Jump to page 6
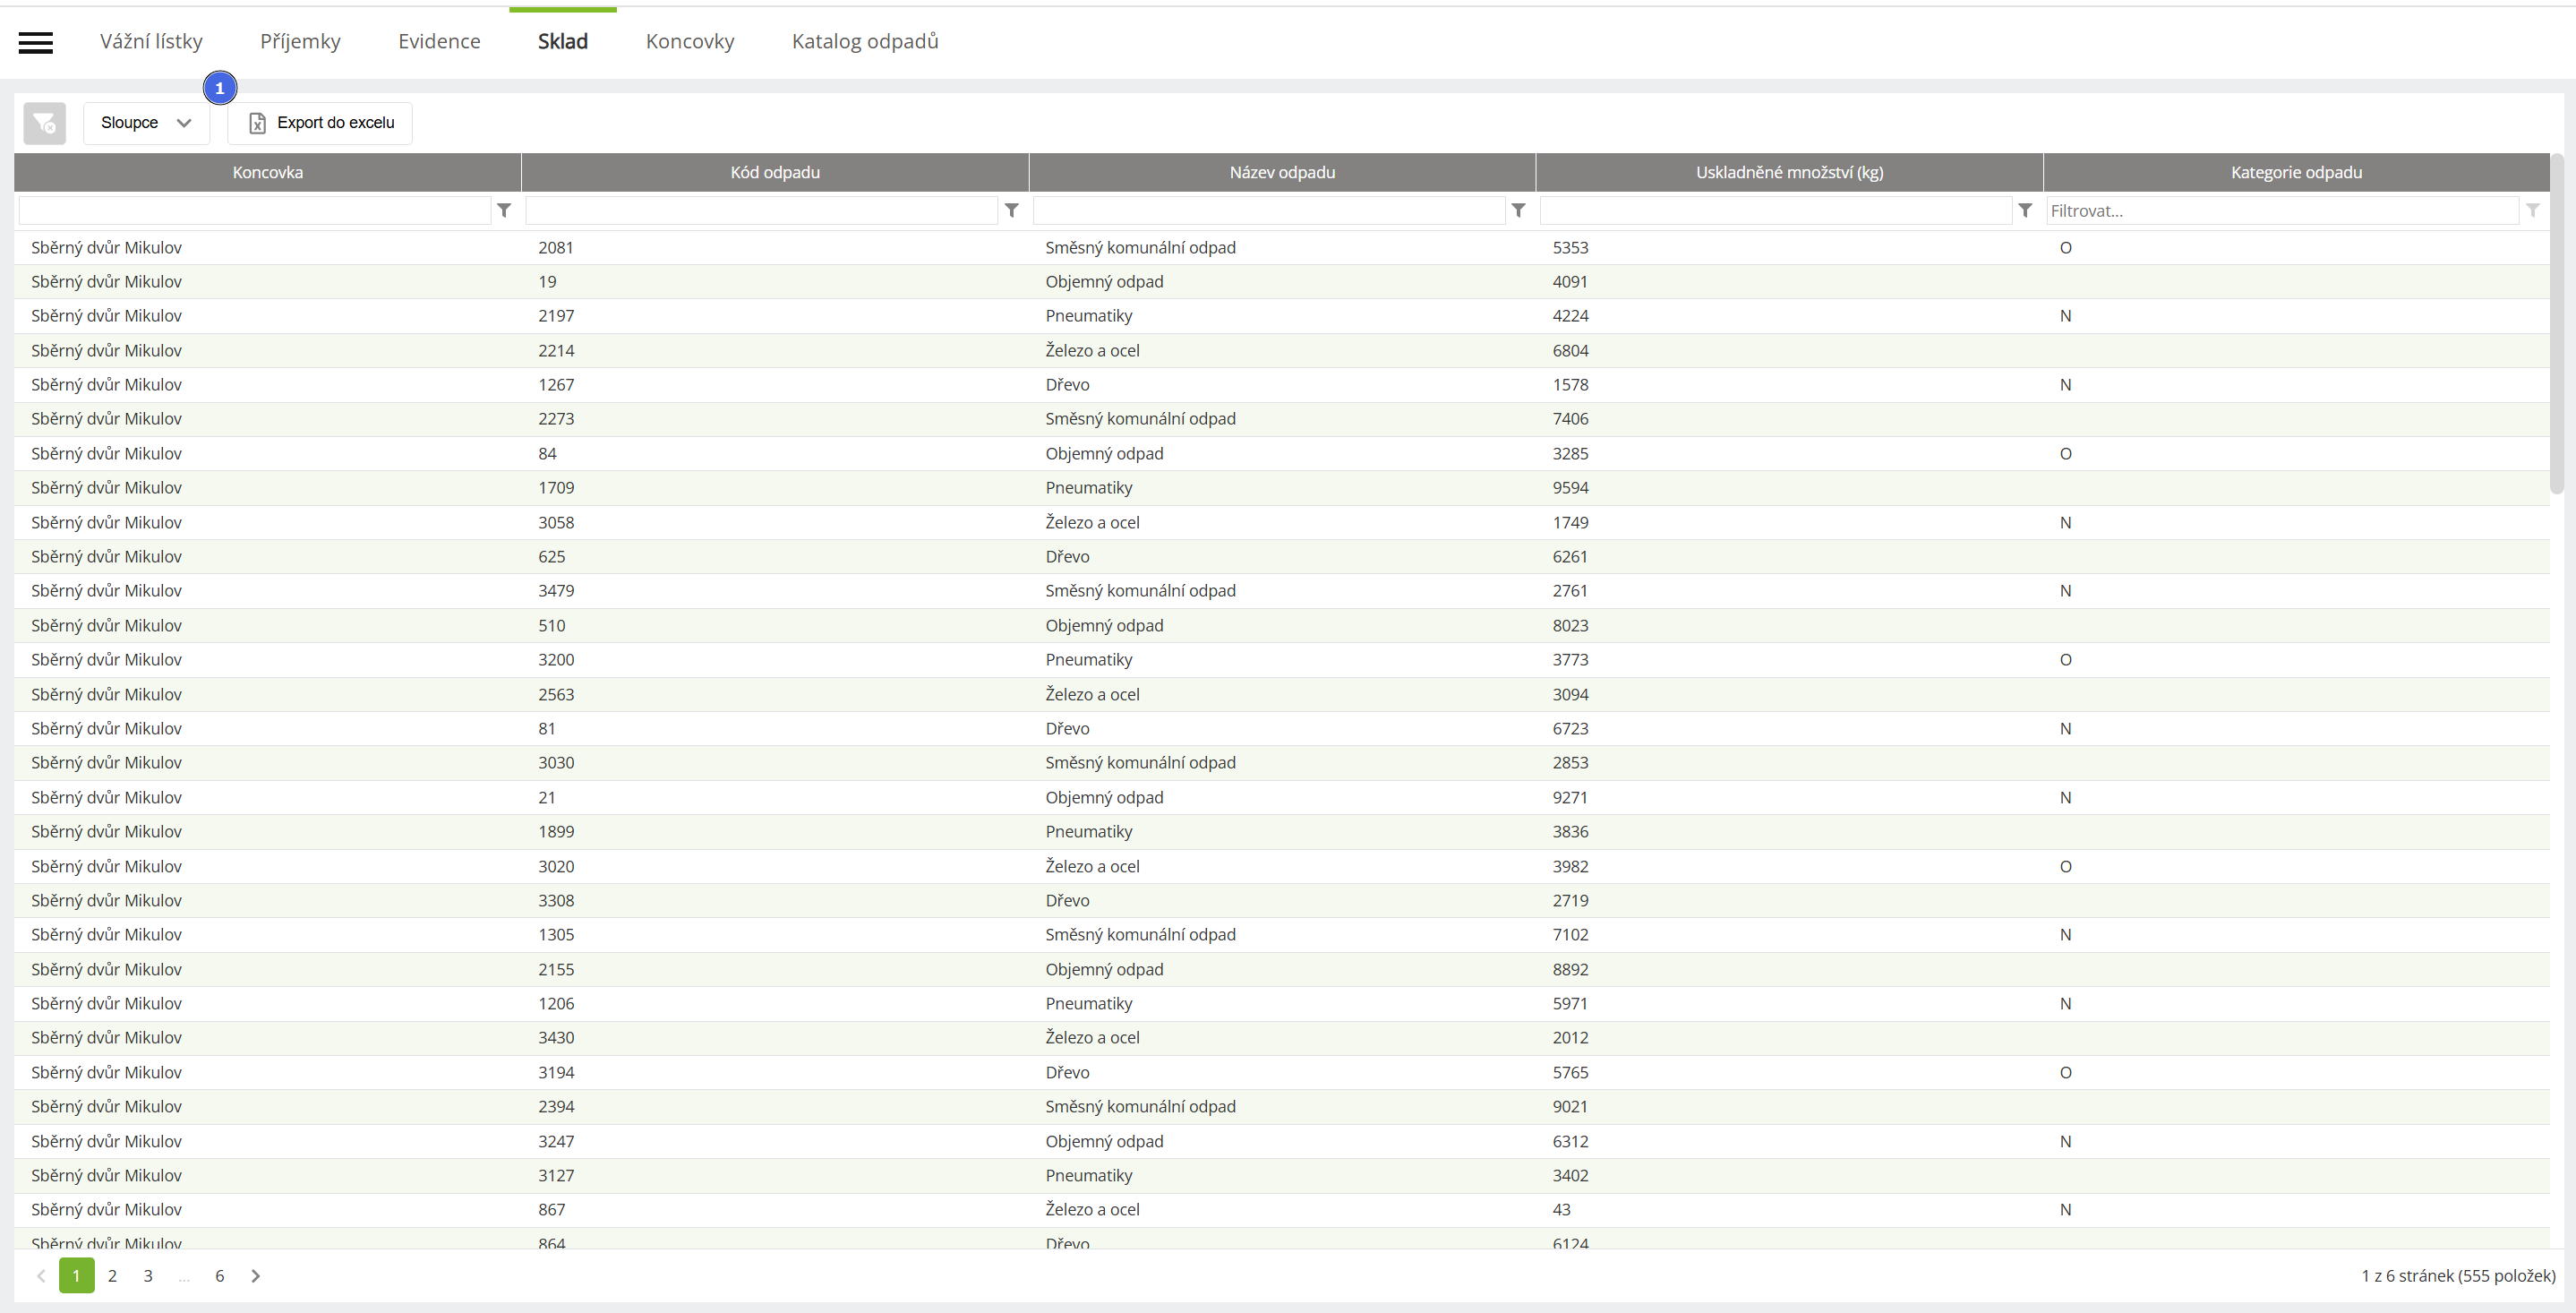The width and height of the screenshot is (2576, 1313). [x=219, y=1275]
